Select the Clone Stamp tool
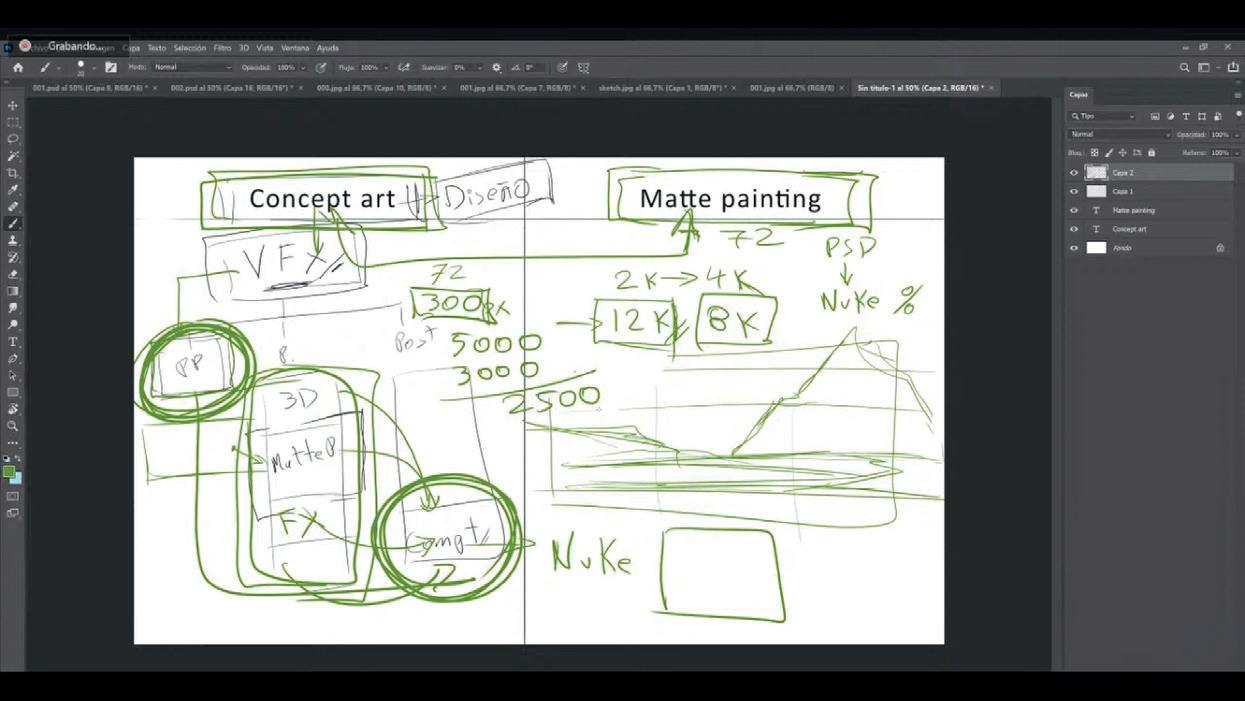Image resolution: width=1245 pixels, height=701 pixels. tap(13, 241)
